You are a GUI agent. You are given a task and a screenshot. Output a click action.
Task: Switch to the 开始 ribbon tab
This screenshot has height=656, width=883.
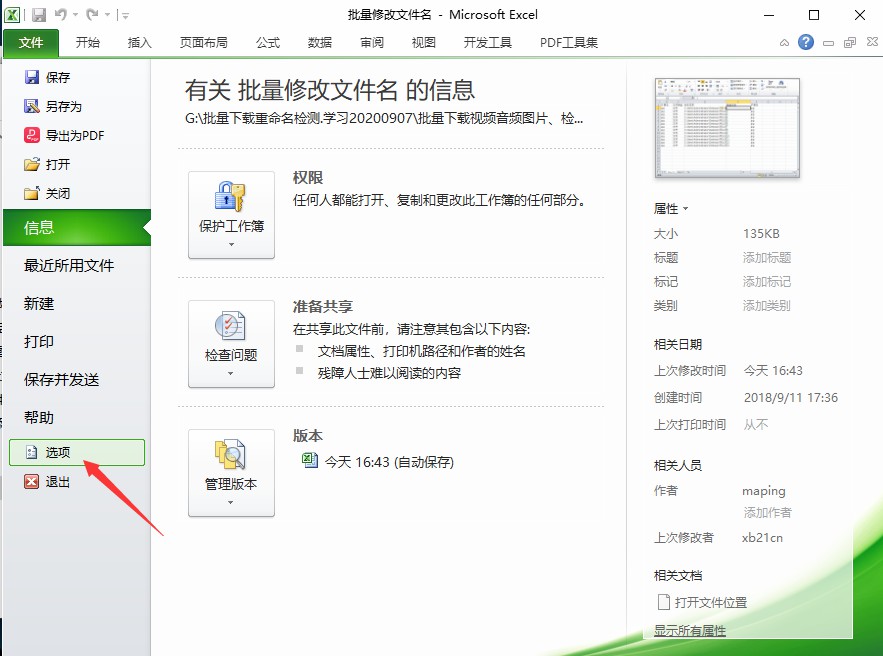pos(87,43)
